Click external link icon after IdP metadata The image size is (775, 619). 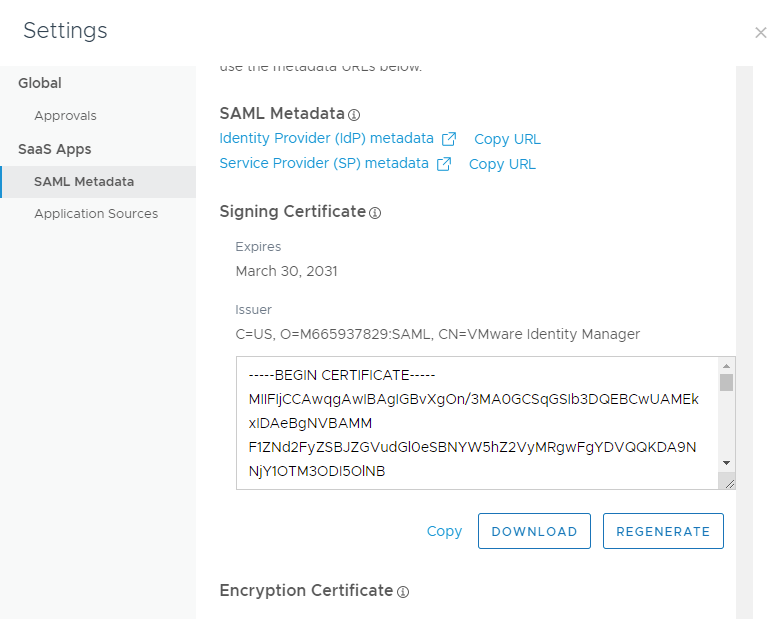point(450,139)
